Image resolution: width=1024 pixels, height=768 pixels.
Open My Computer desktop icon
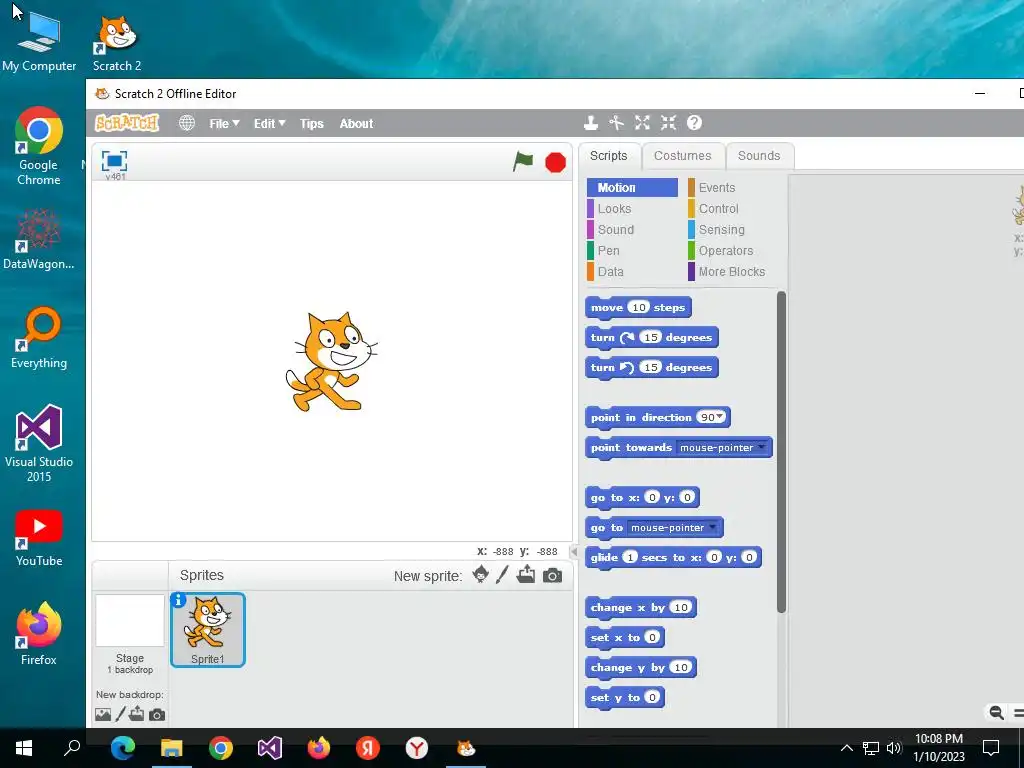(x=39, y=42)
